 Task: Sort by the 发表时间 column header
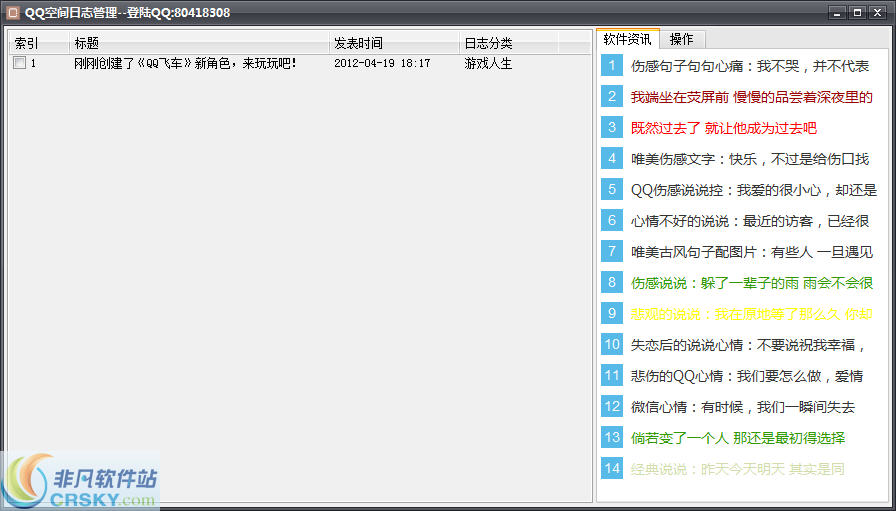394,43
